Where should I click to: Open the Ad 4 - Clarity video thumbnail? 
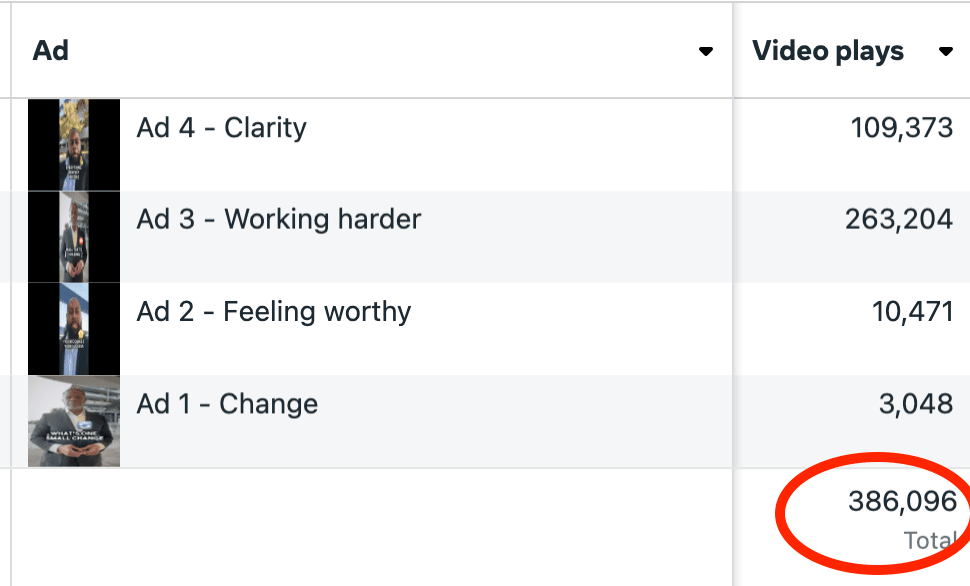coord(74,145)
